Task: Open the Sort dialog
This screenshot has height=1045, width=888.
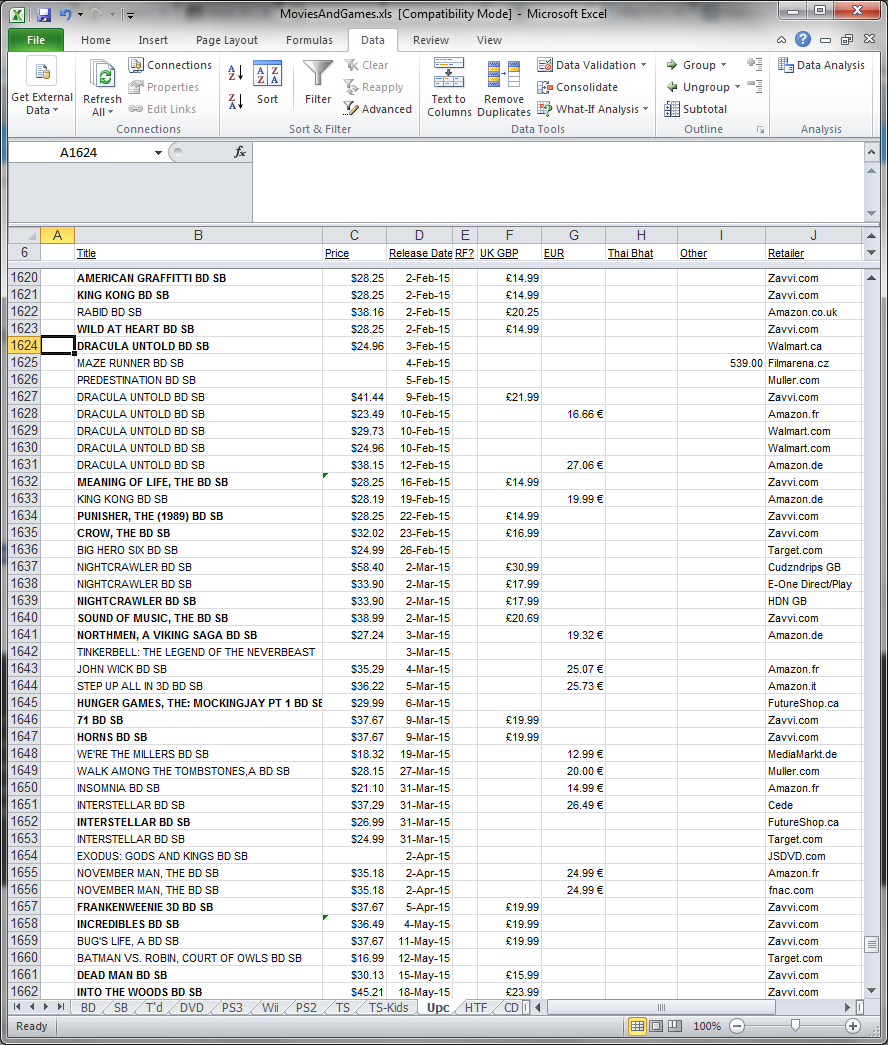Action: pyautogui.click(x=267, y=83)
